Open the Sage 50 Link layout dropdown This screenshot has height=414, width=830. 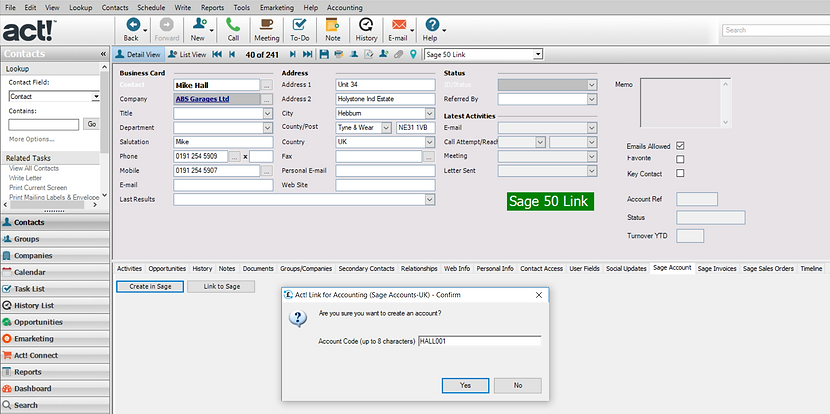coord(538,54)
